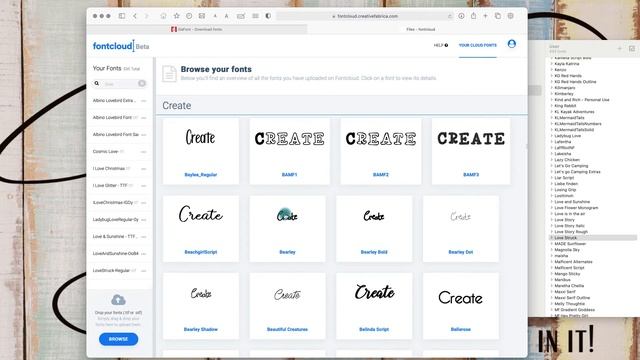Open the downloads icon beside address bar
The image size is (640, 360).
pos(461,16)
